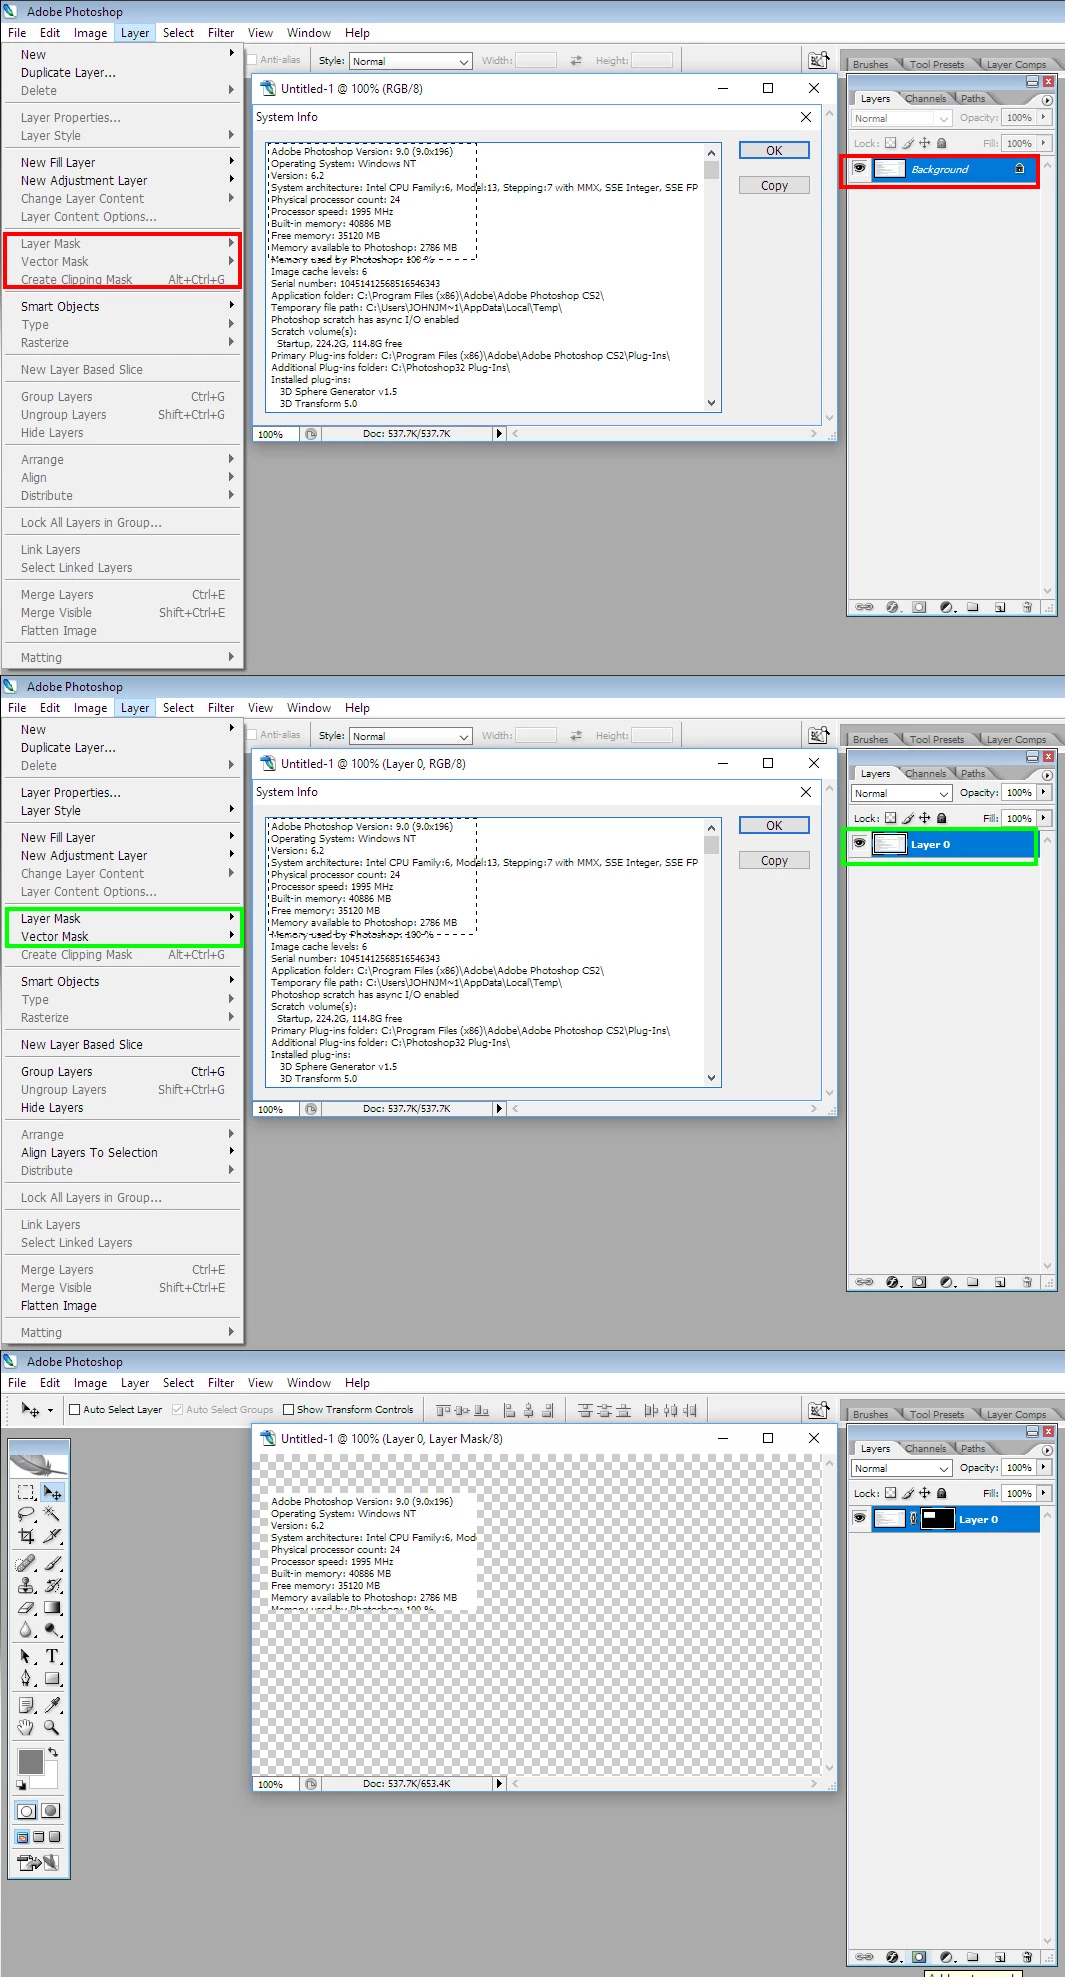The width and height of the screenshot is (1065, 1977).
Task: Toggle eye icon of Layer 0 with mask thumbnail
Action: tap(859, 1519)
